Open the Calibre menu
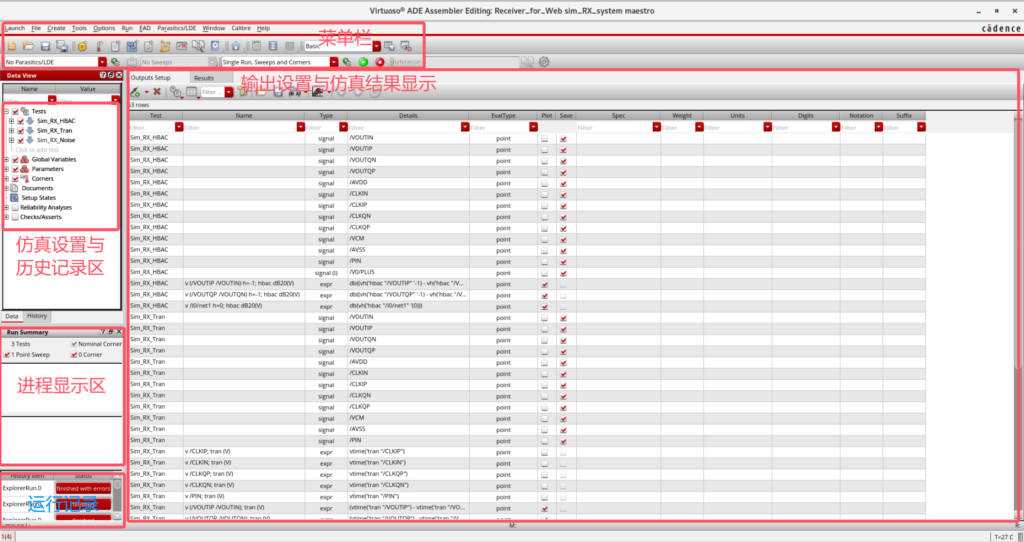Image resolution: width=1024 pixels, height=542 pixels. 241,28
